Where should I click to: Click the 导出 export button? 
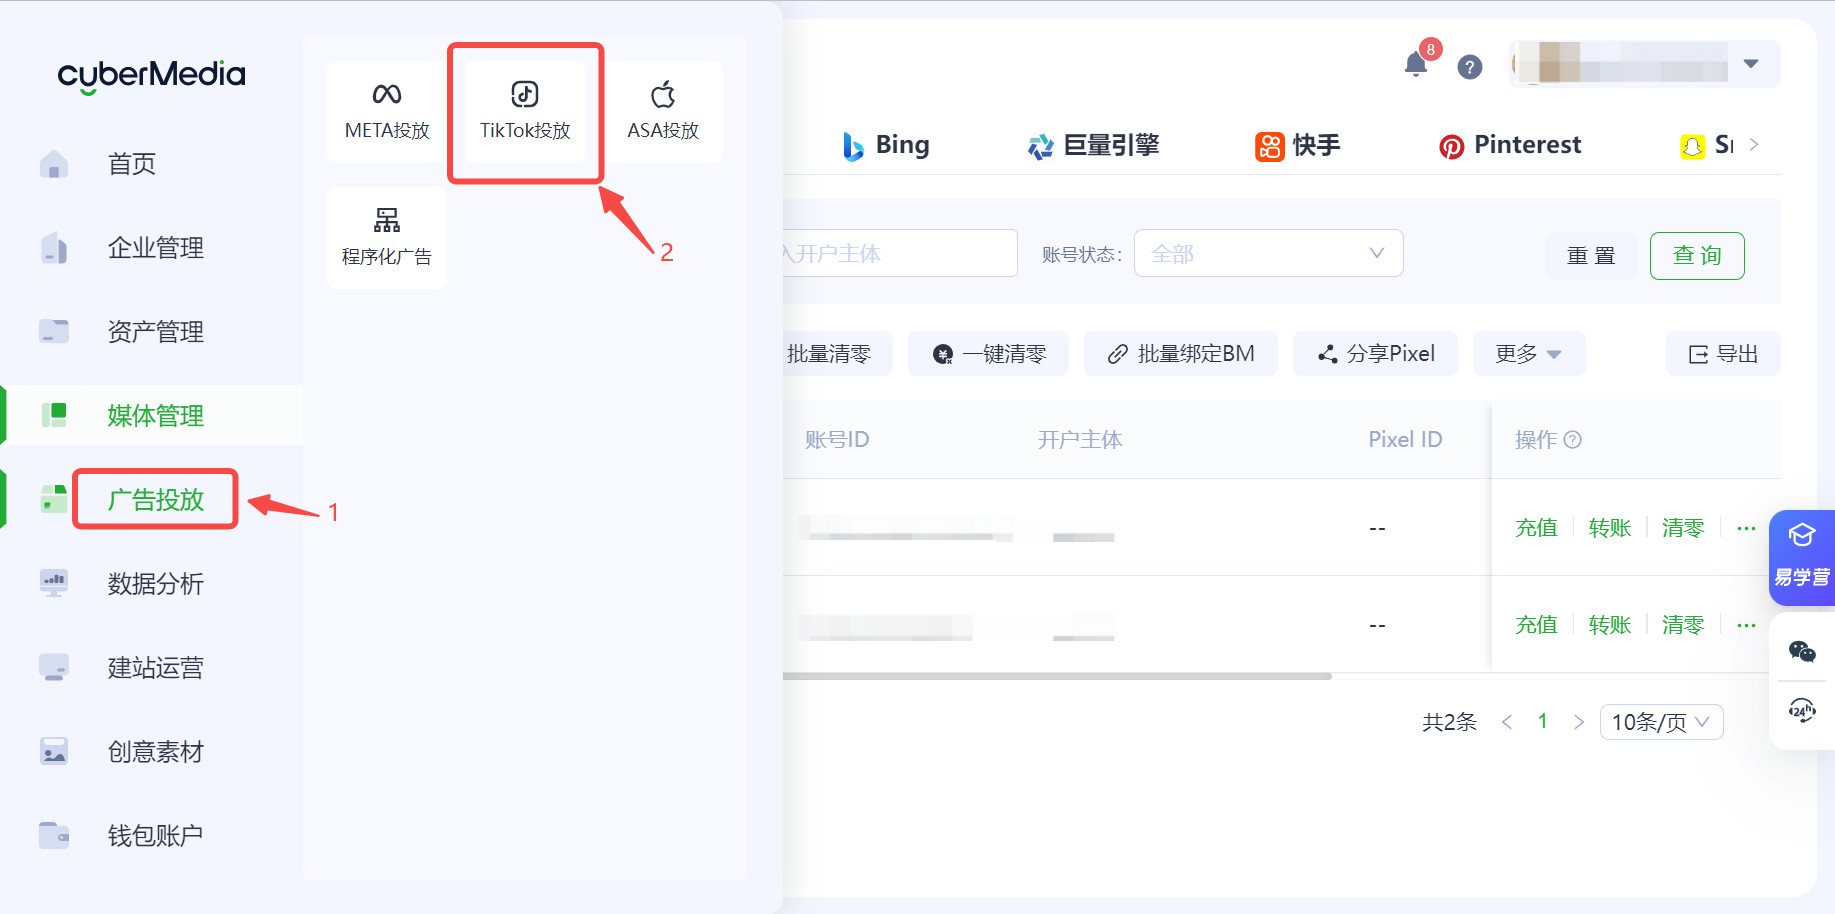tap(1723, 354)
